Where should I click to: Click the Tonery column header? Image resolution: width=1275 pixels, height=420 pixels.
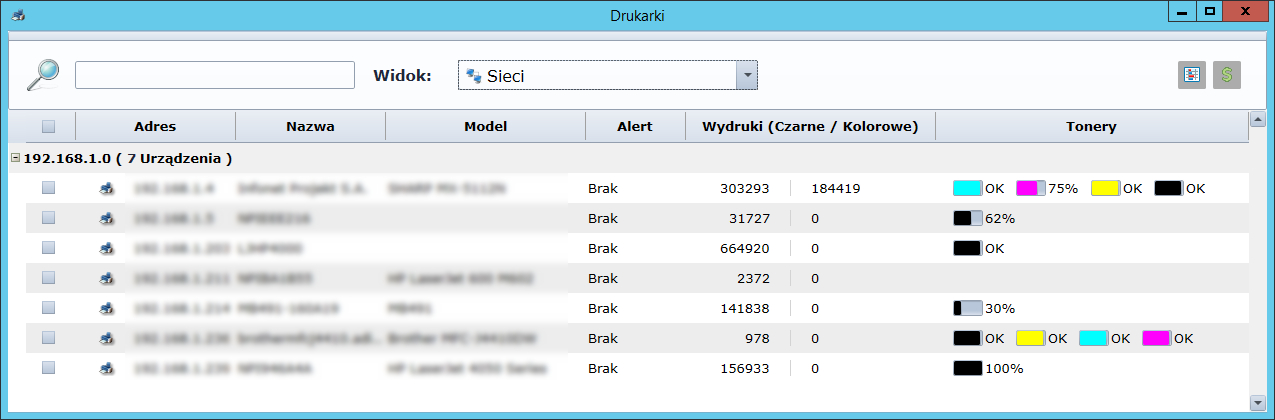1091,127
